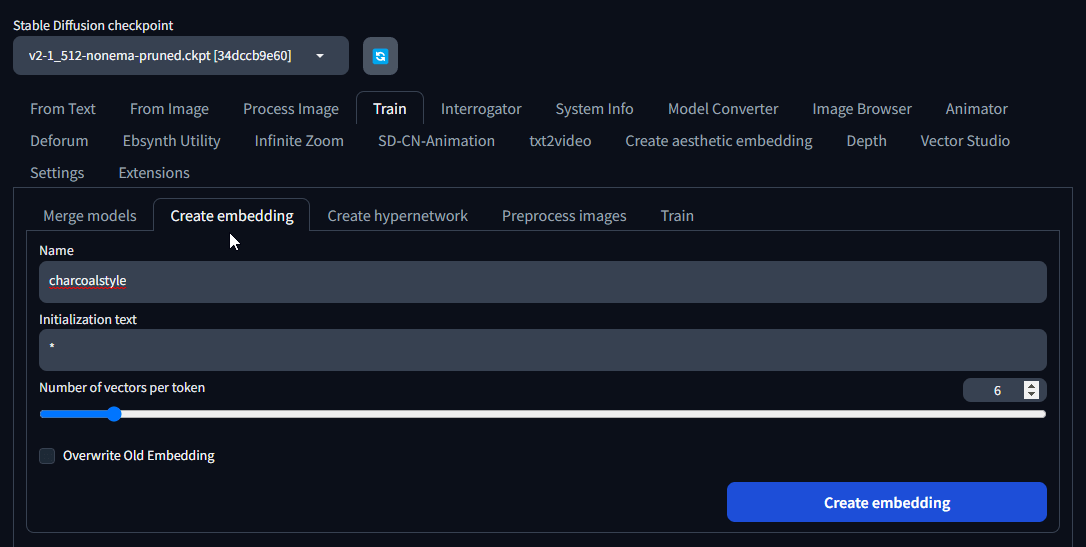
Task: Click the embedding Name input field
Action: [x=543, y=282]
